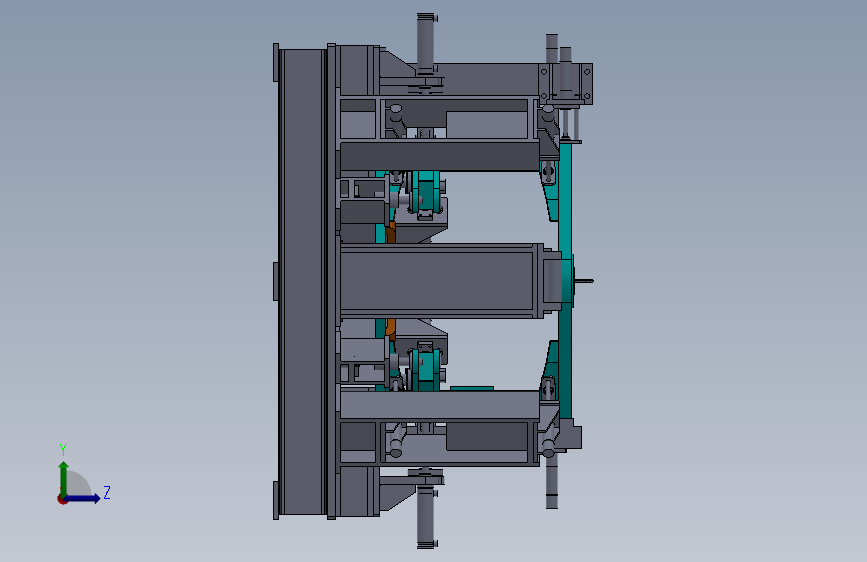This screenshot has height=562, width=867.
Task: Select the orange component above the central block
Action: tap(391, 232)
